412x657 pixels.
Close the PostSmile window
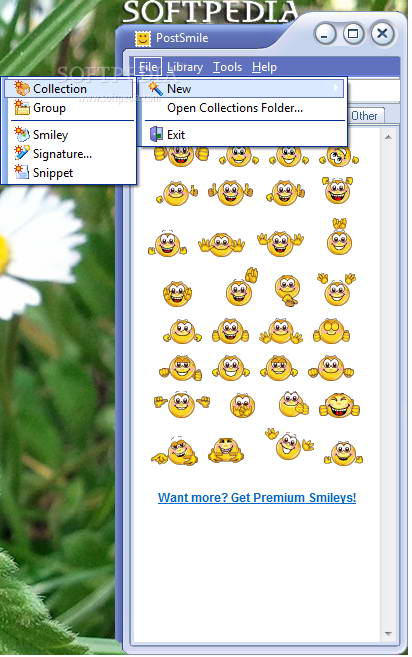382,34
